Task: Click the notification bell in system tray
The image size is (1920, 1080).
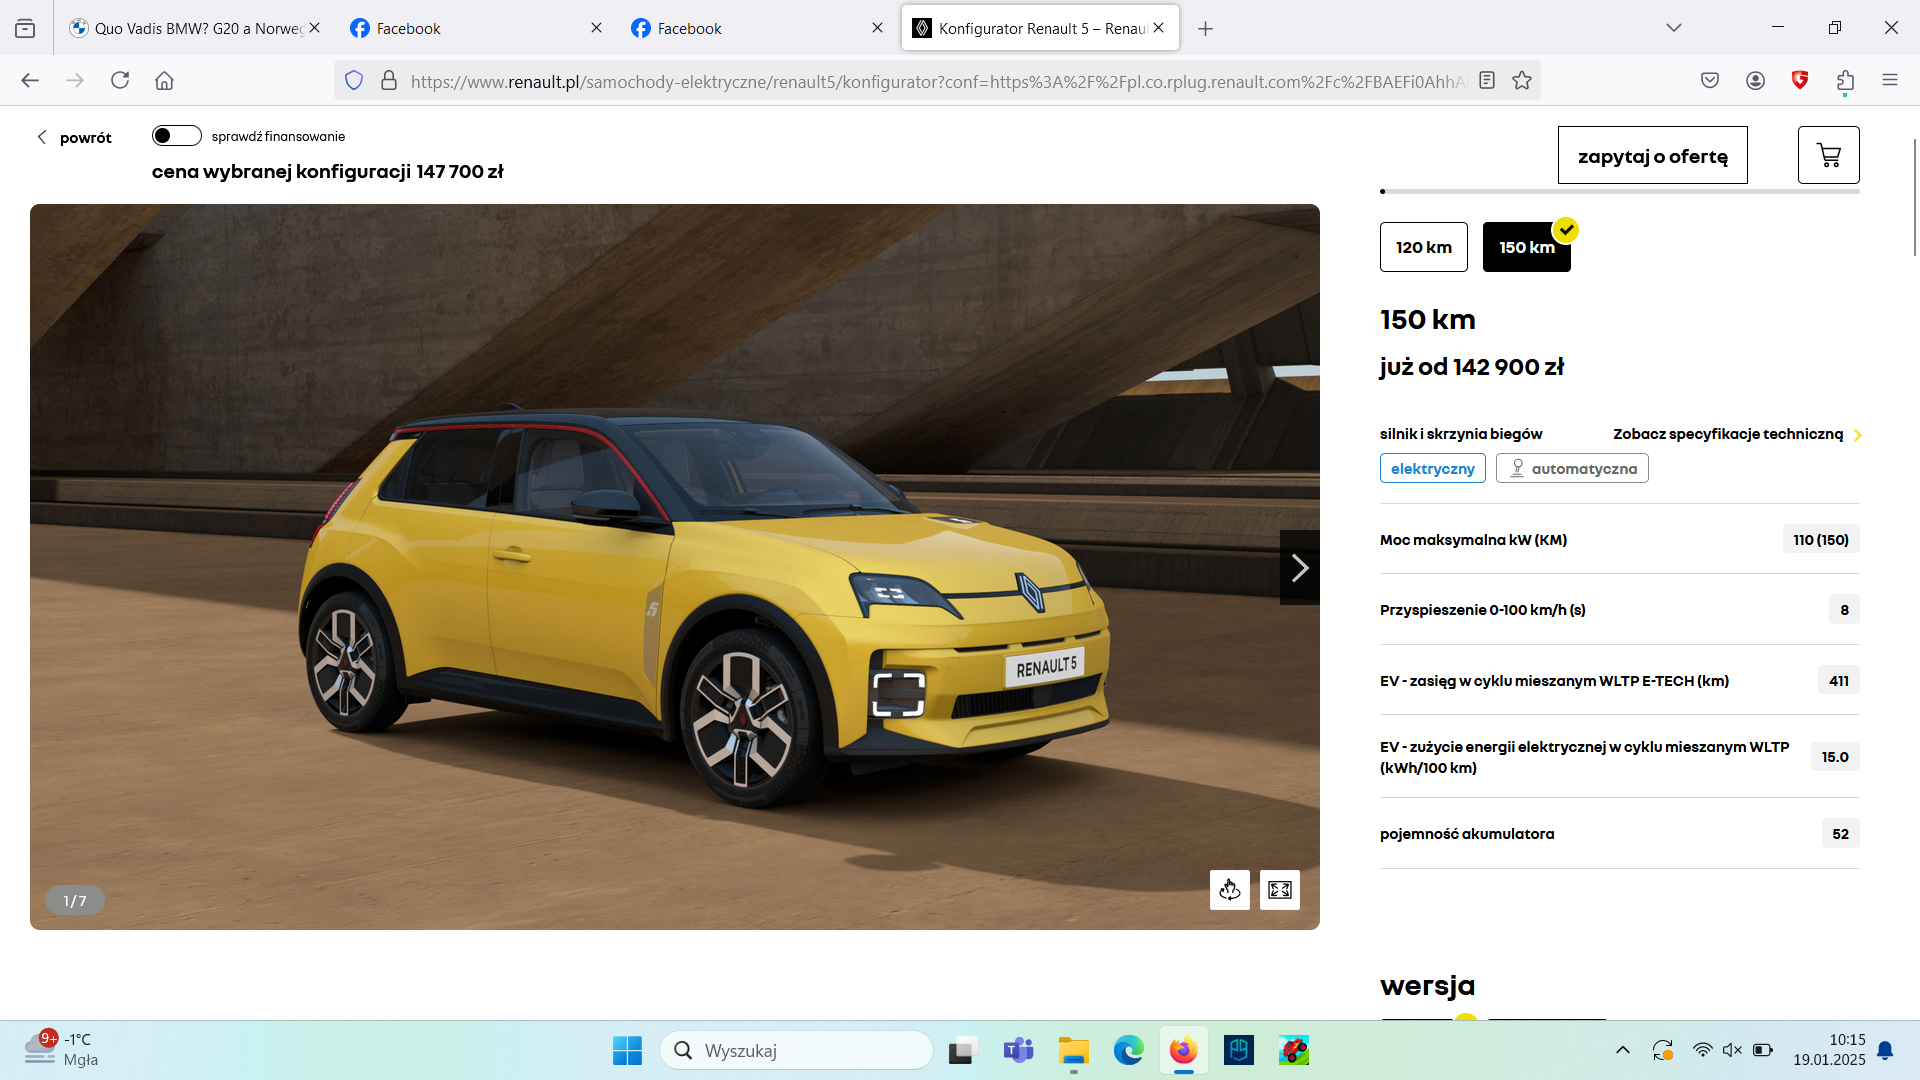Action: 1885,1050
